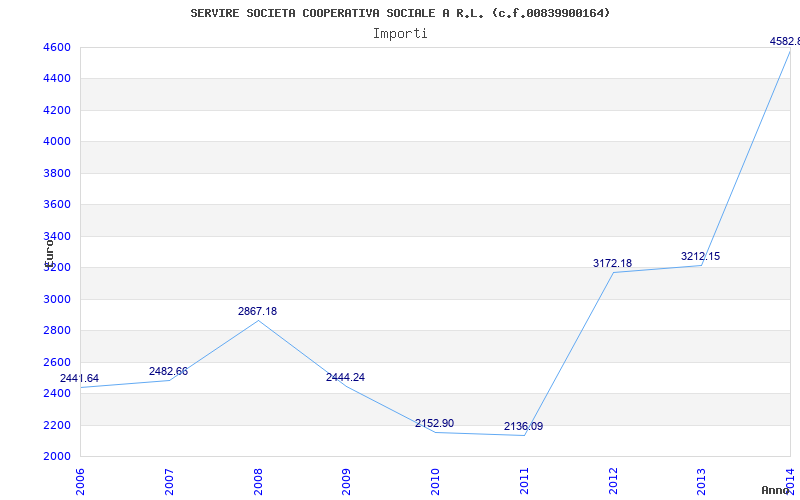Screen dimensions: 800x500
Task: Select the 2009 year axis label
Action: (346, 482)
